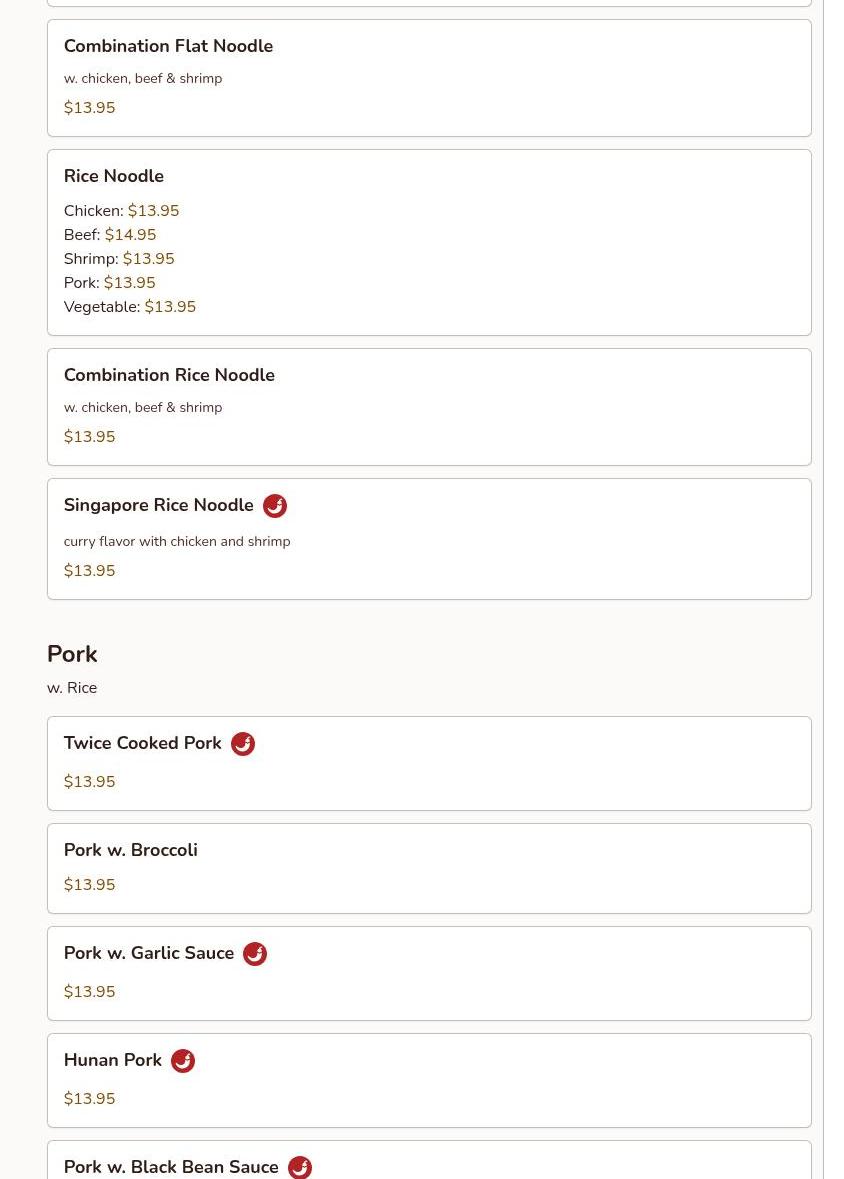This screenshot has width=844, height=1179.
Task: Click the Singapore Rice Noodle curry description
Action: pyautogui.click(x=177, y=541)
